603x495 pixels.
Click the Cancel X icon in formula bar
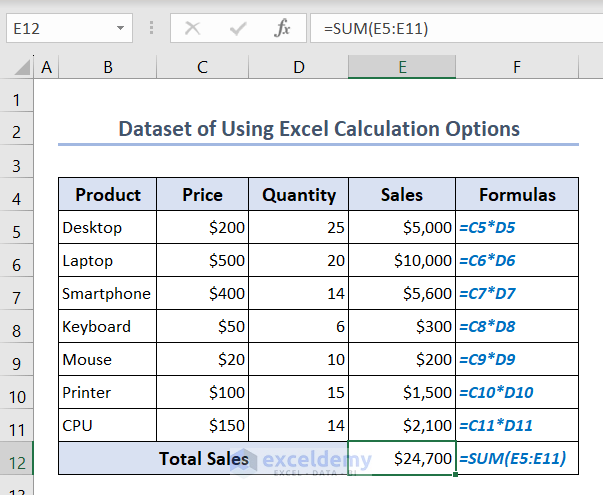[192, 28]
